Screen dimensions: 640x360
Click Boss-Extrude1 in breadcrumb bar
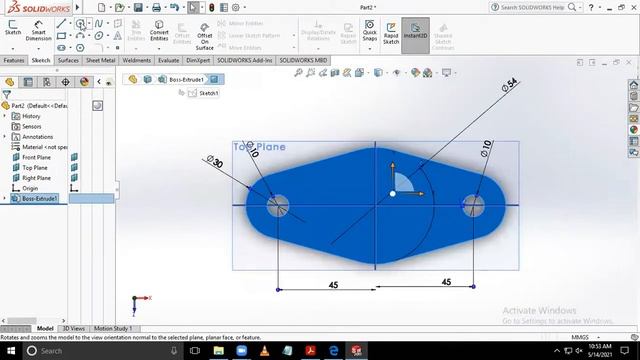(x=186, y=80)
